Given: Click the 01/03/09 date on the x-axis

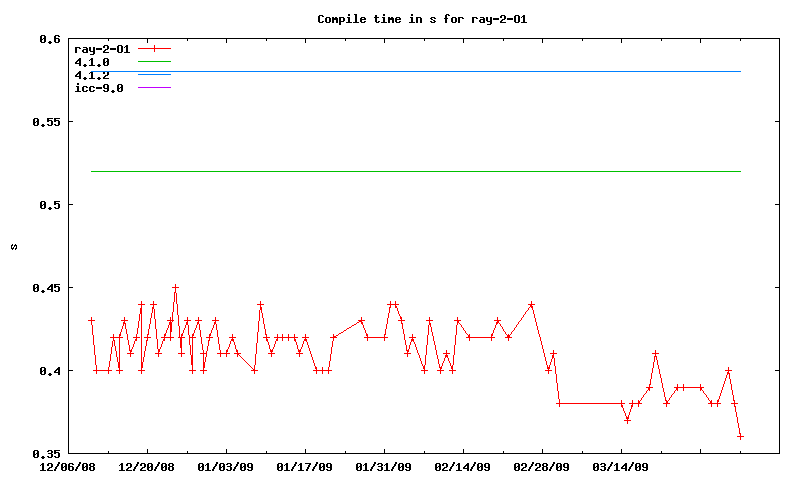Looking at the screenshot, I should click(226, 467).
